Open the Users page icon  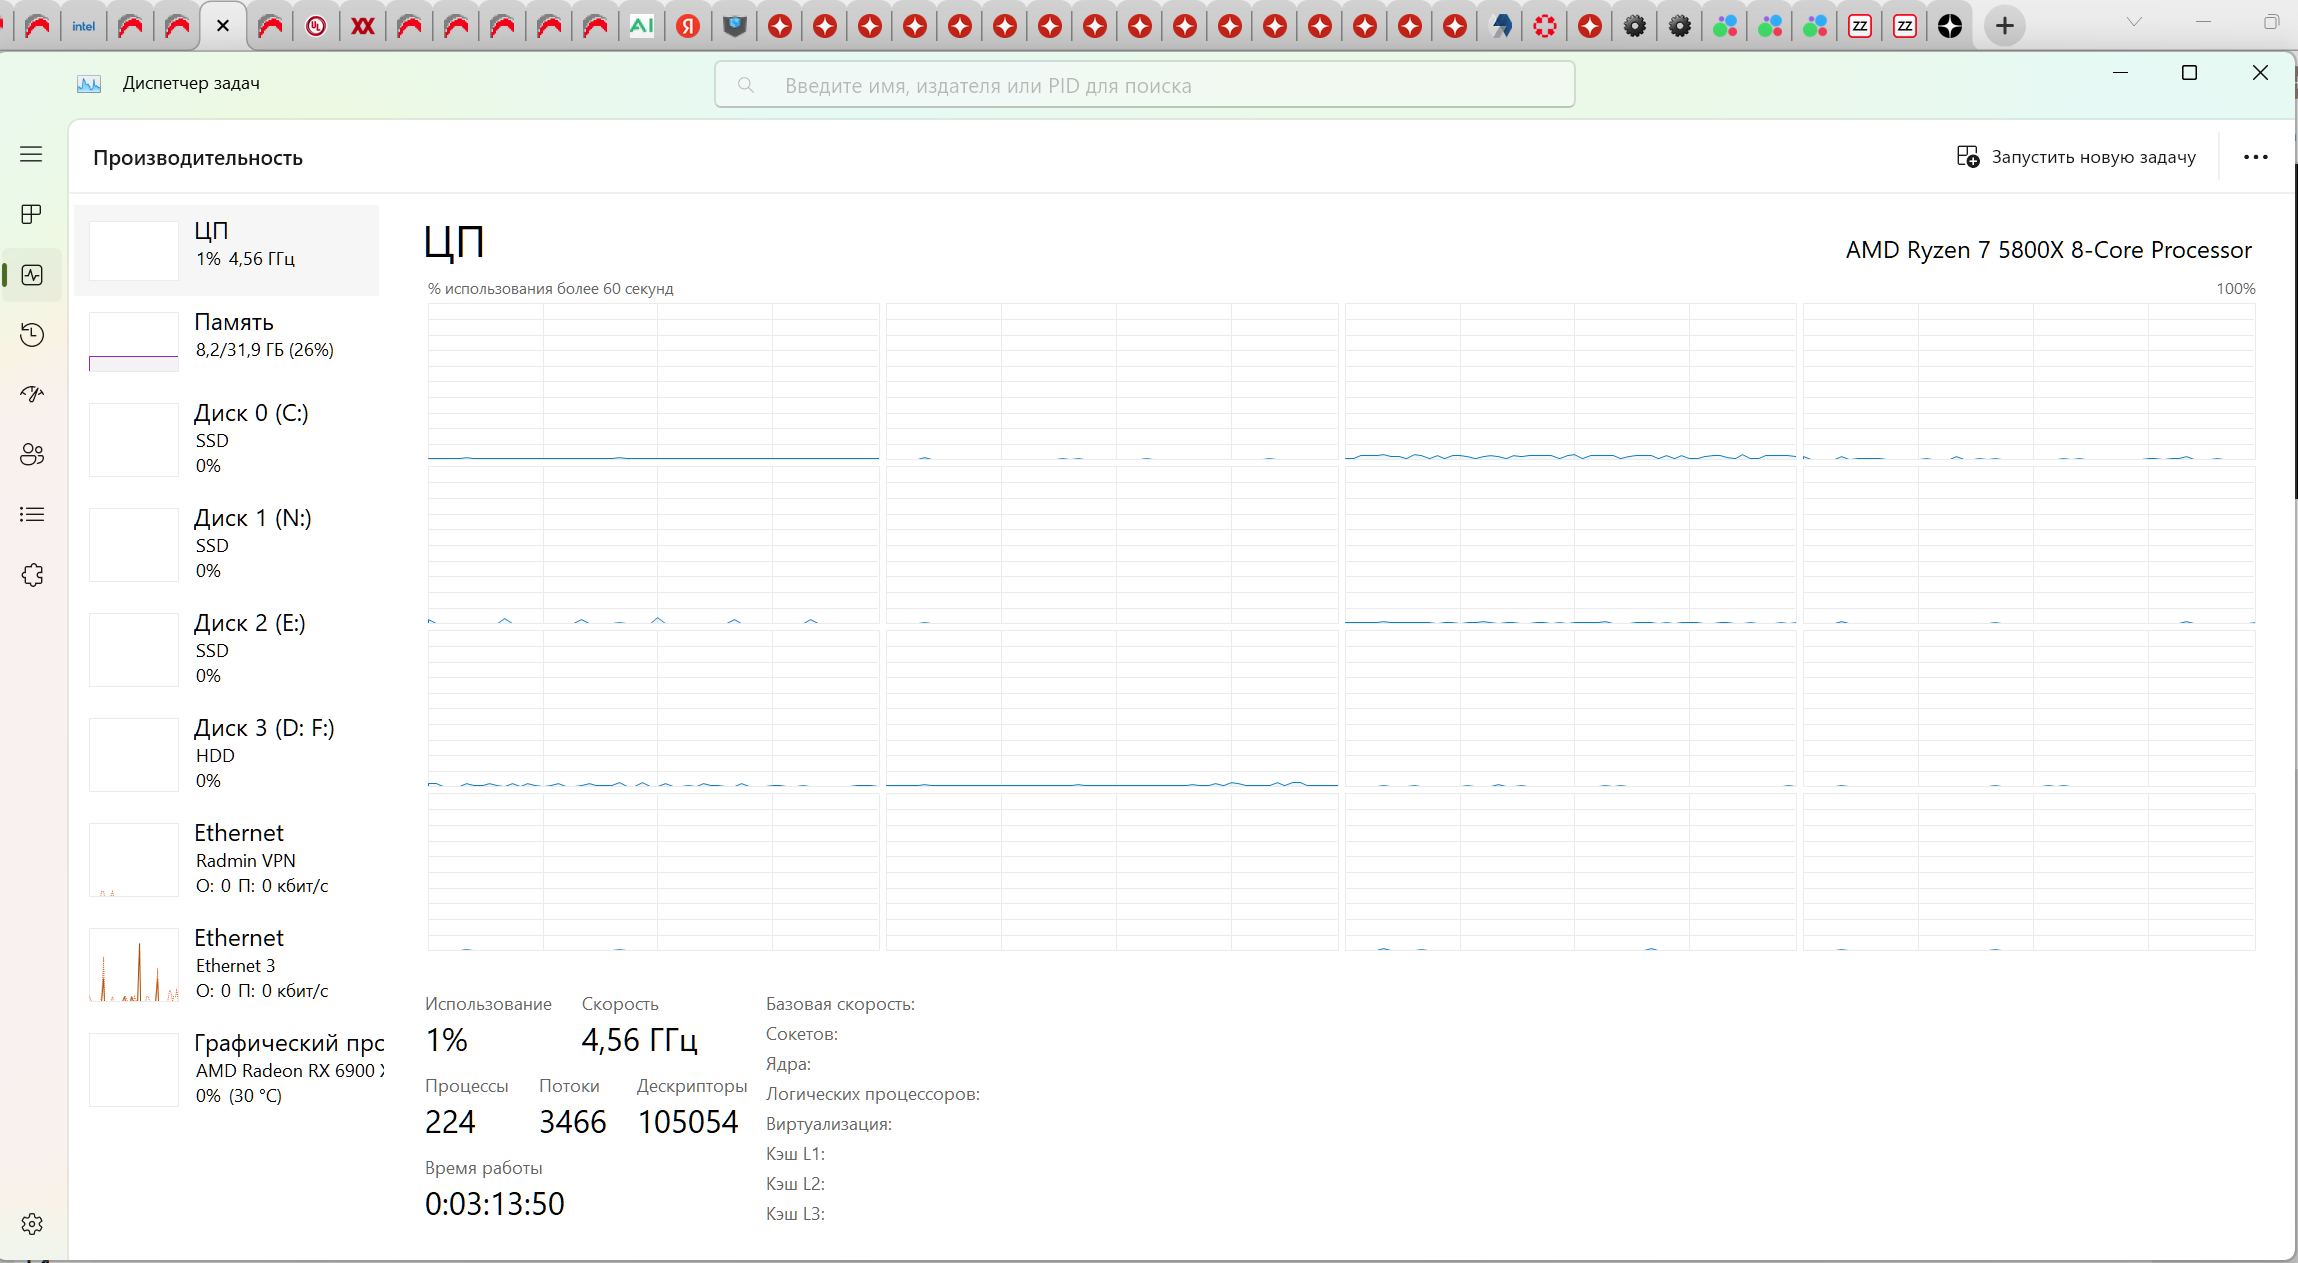31,454
